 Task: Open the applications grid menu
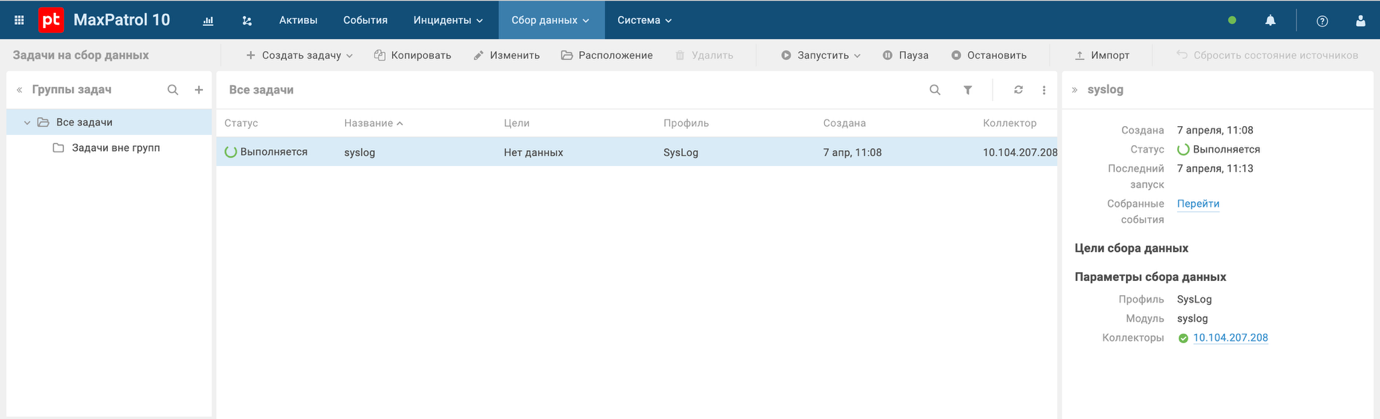click(x=19, y=20)
